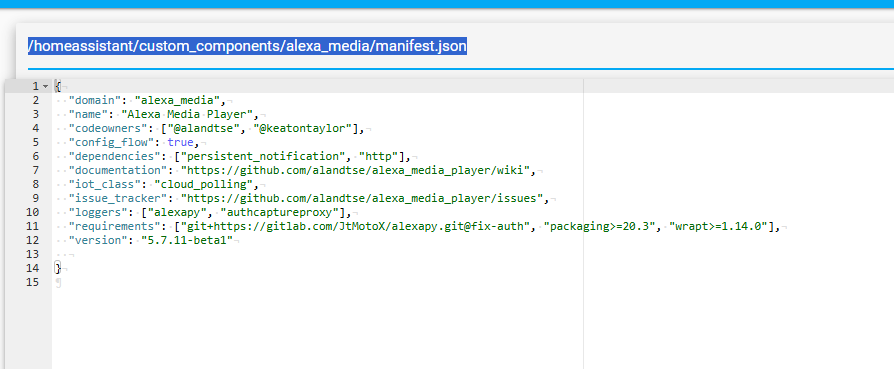Click the "@alandtse" string
The width and height of the screenshot is (894, 369).
pos(204,128)
